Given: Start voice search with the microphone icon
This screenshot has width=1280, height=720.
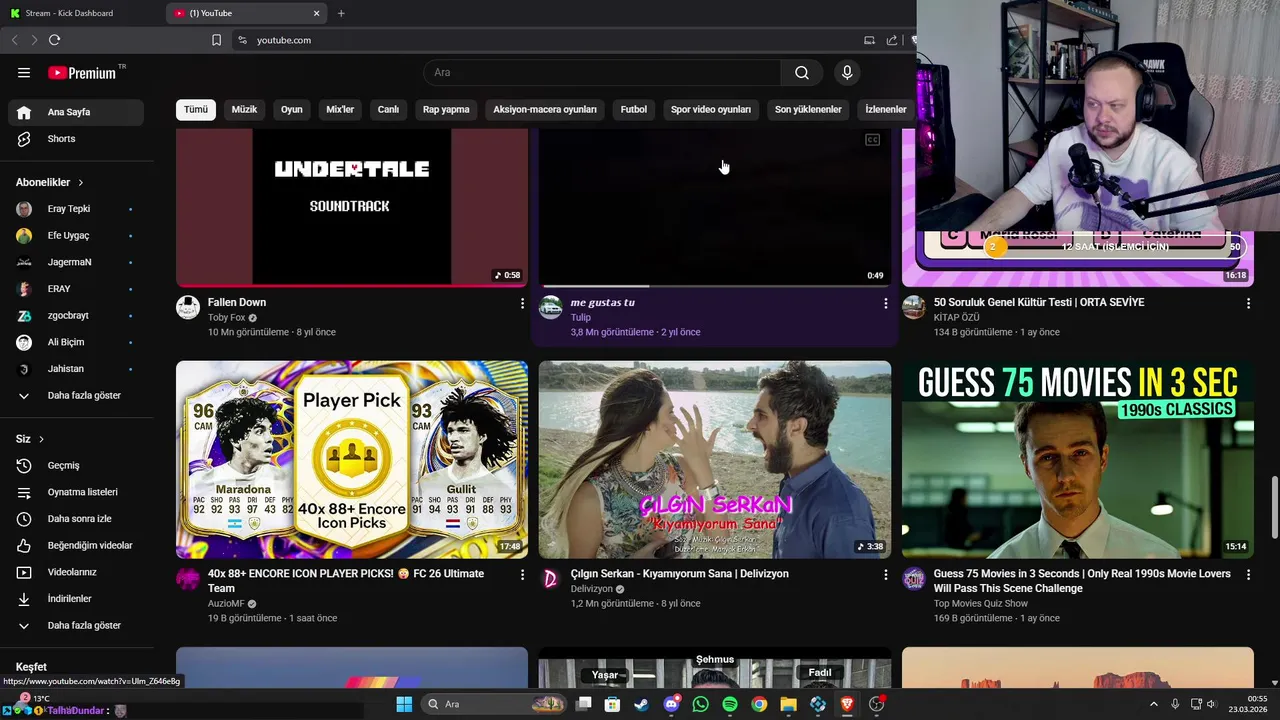Looking at the screenshot, I should pyautogui.click(x=847, y=72).
